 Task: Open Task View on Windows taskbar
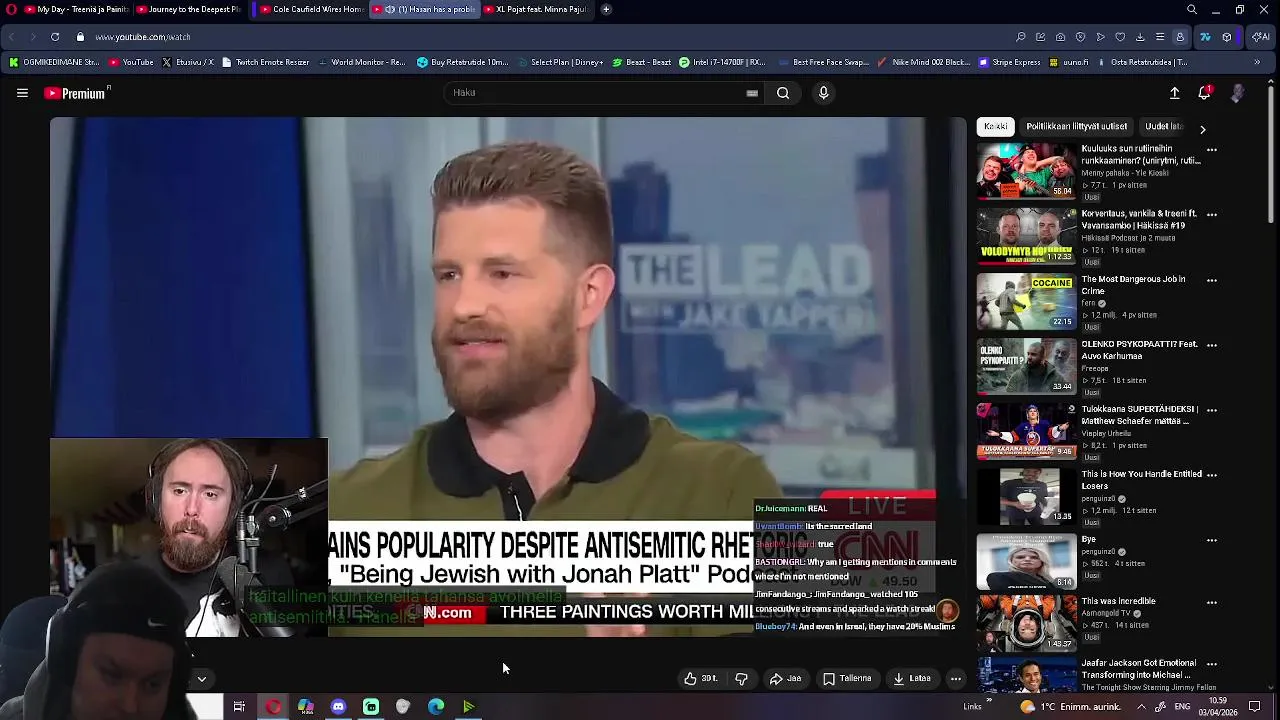[x=239, y=707]
